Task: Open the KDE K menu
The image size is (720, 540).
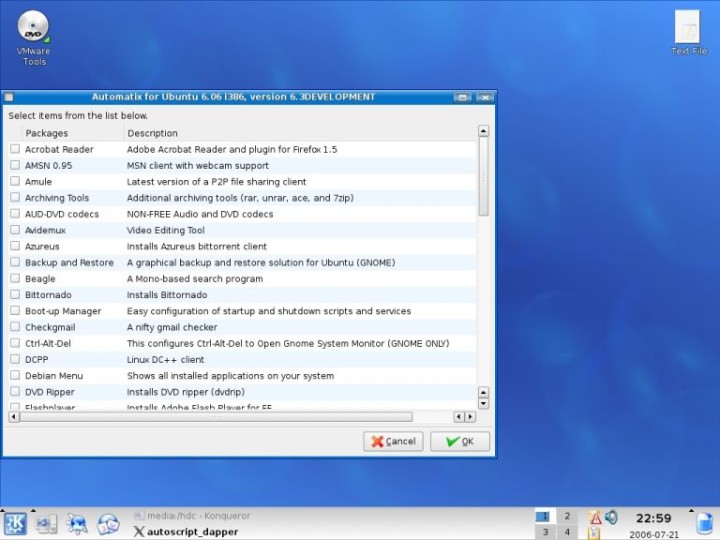Action: point(15,524)
